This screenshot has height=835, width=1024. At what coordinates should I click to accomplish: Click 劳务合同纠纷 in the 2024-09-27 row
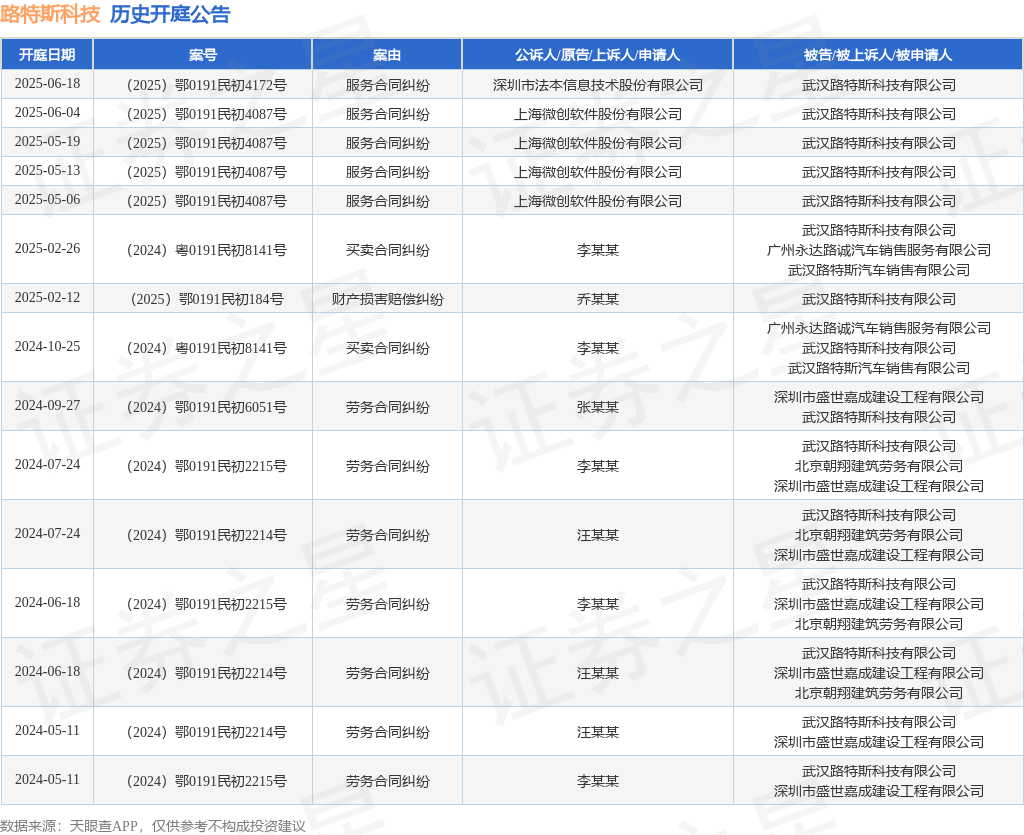point(387,407)
